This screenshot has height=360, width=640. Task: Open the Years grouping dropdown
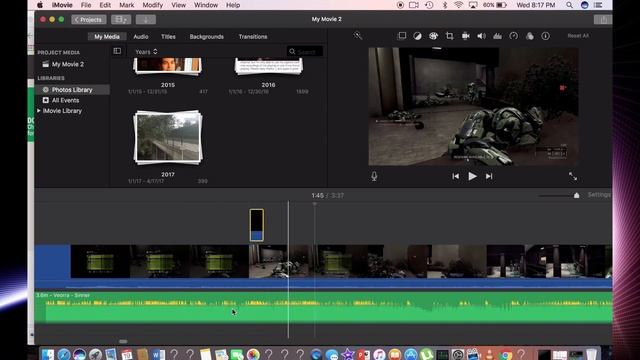click(146, 52)
